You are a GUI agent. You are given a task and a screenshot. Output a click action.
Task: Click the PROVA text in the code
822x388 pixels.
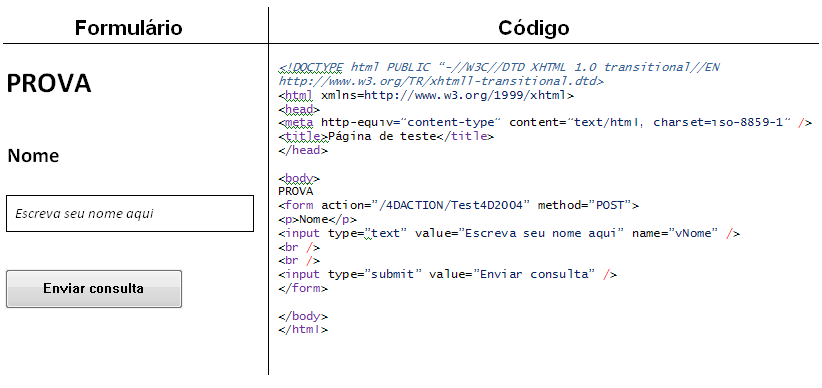click(x=296, y=191)
